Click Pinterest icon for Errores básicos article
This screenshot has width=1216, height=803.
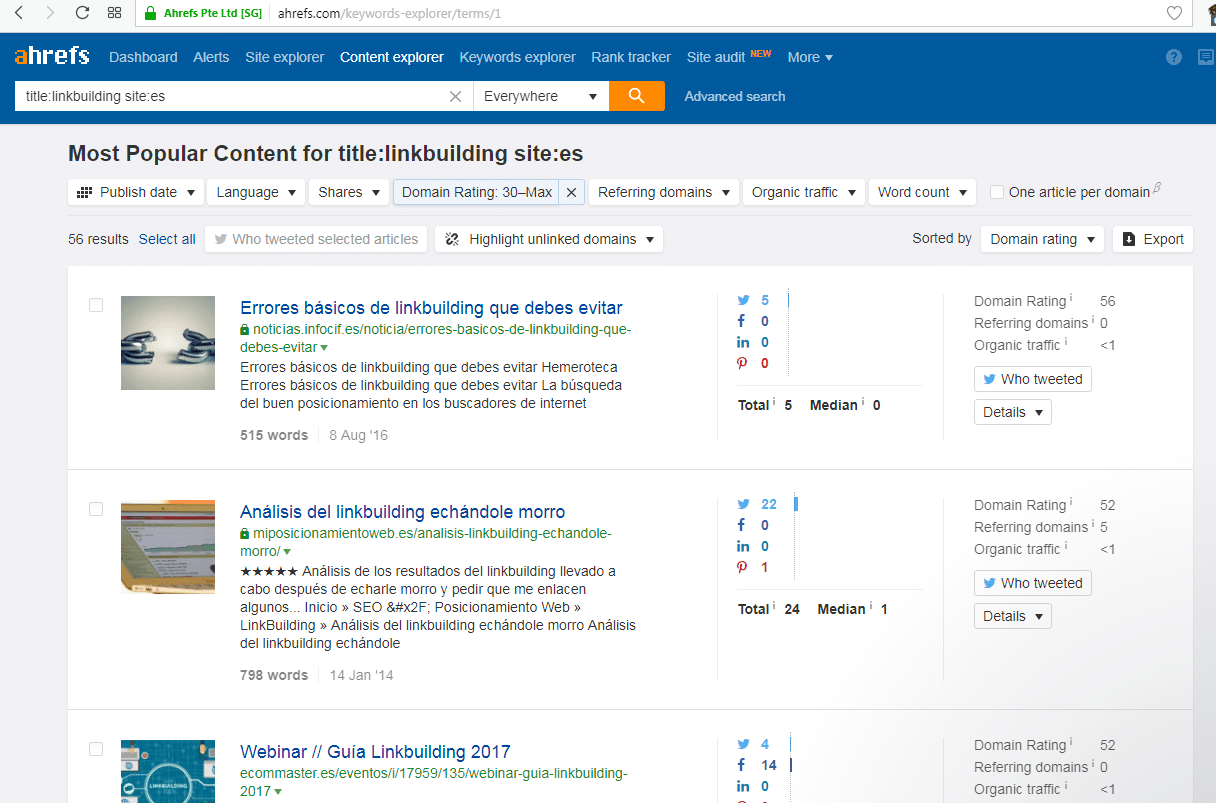(x=742, y=363)
